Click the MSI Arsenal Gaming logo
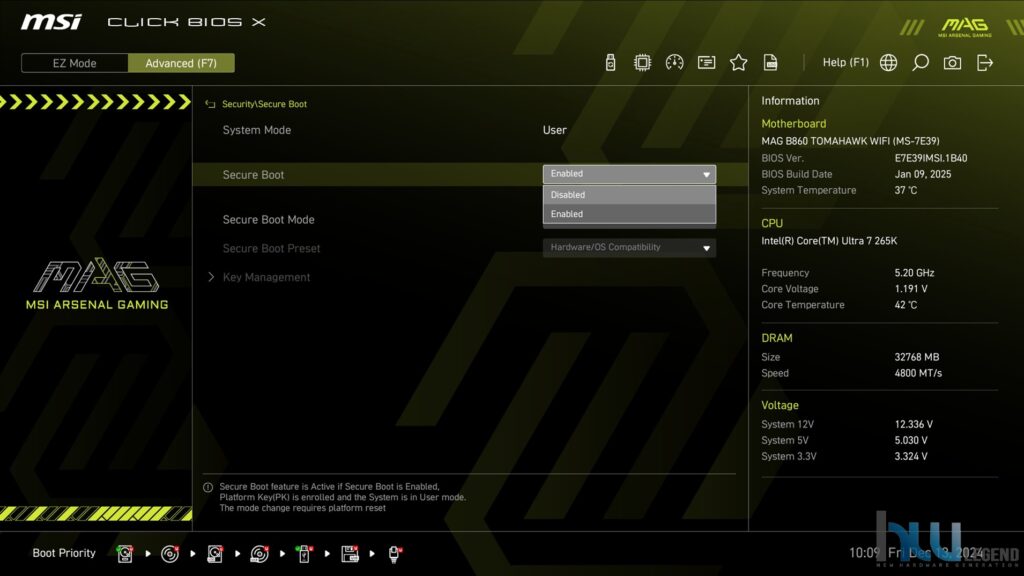Screen dimensions: 1024x576 97,284
